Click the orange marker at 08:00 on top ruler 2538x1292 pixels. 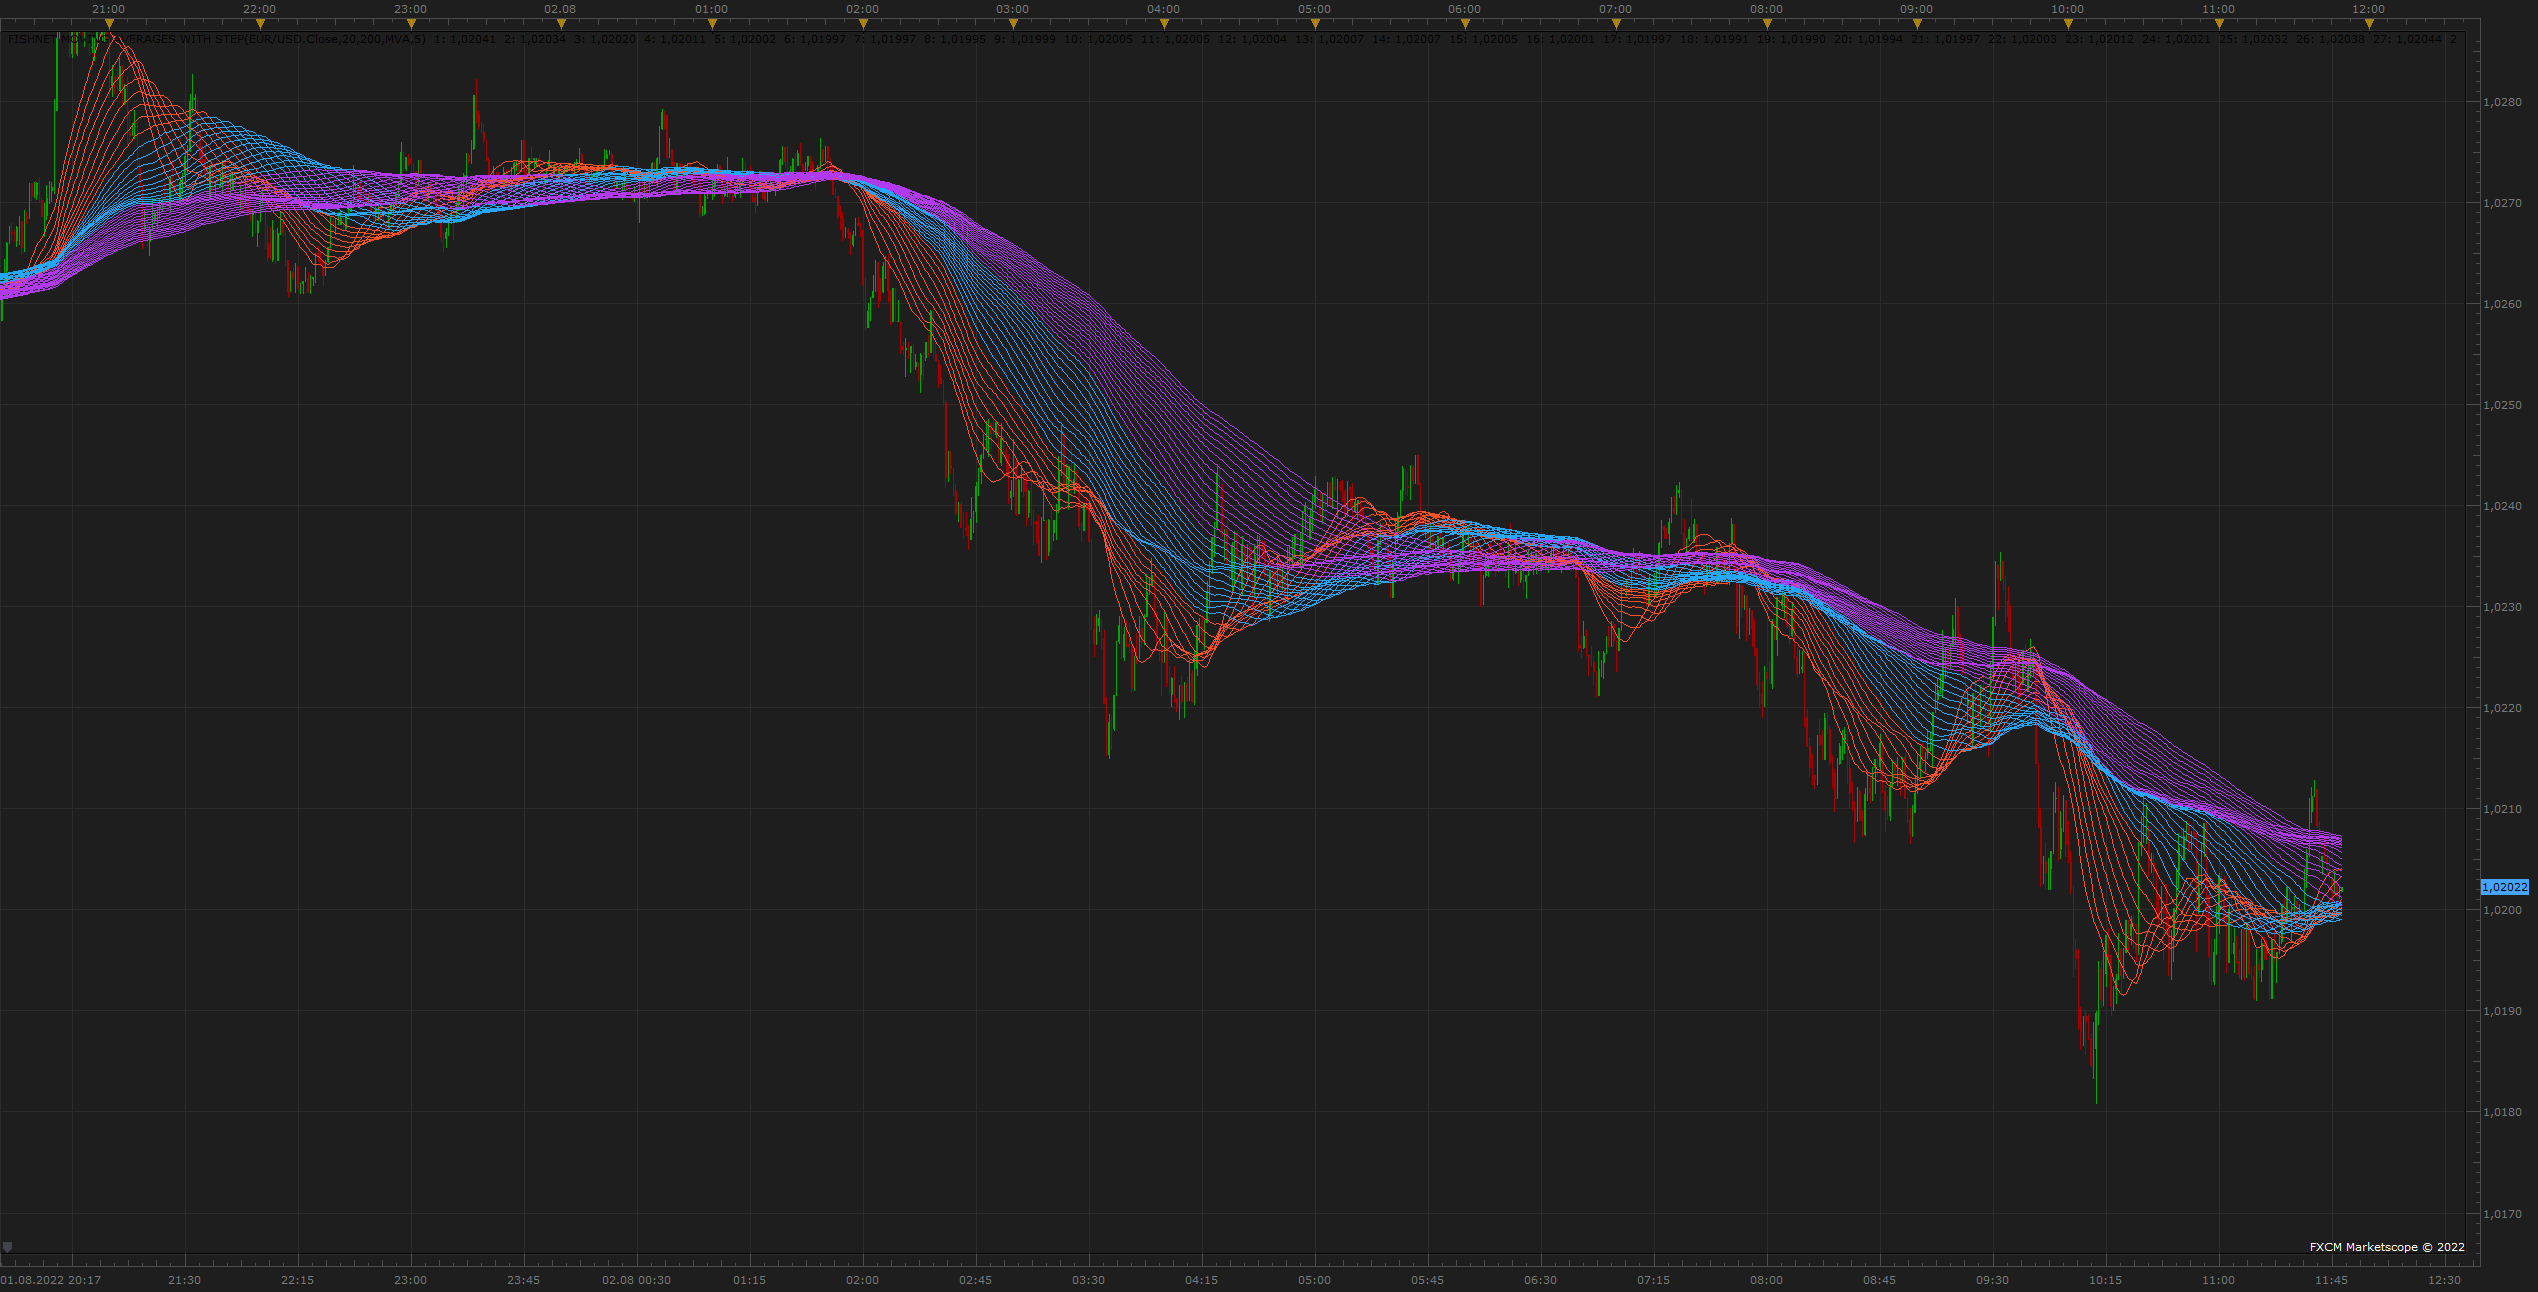pos(1767,23)
